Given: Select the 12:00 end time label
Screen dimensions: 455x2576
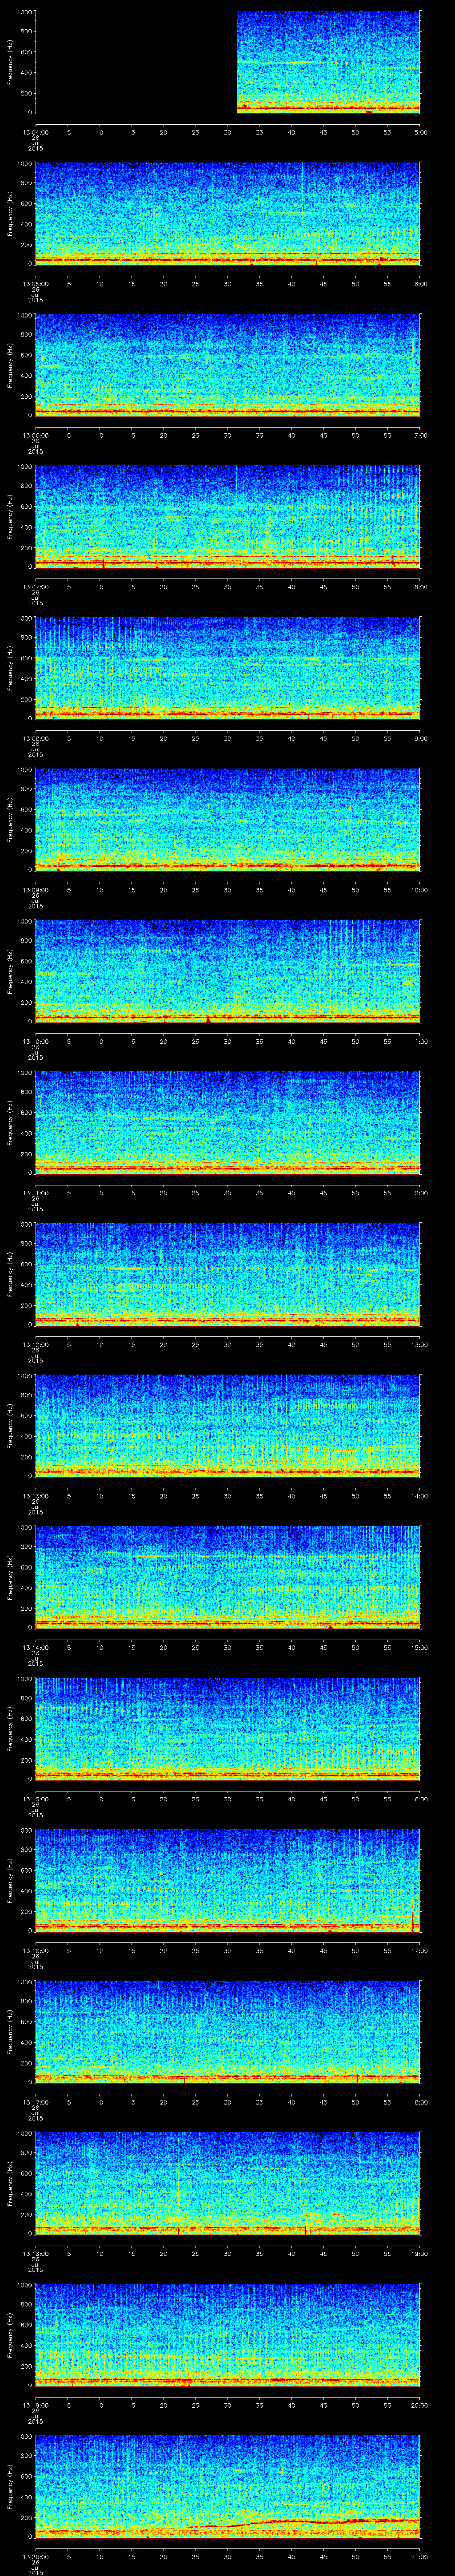Looking at the screenshot, I should pos(419,1193).
